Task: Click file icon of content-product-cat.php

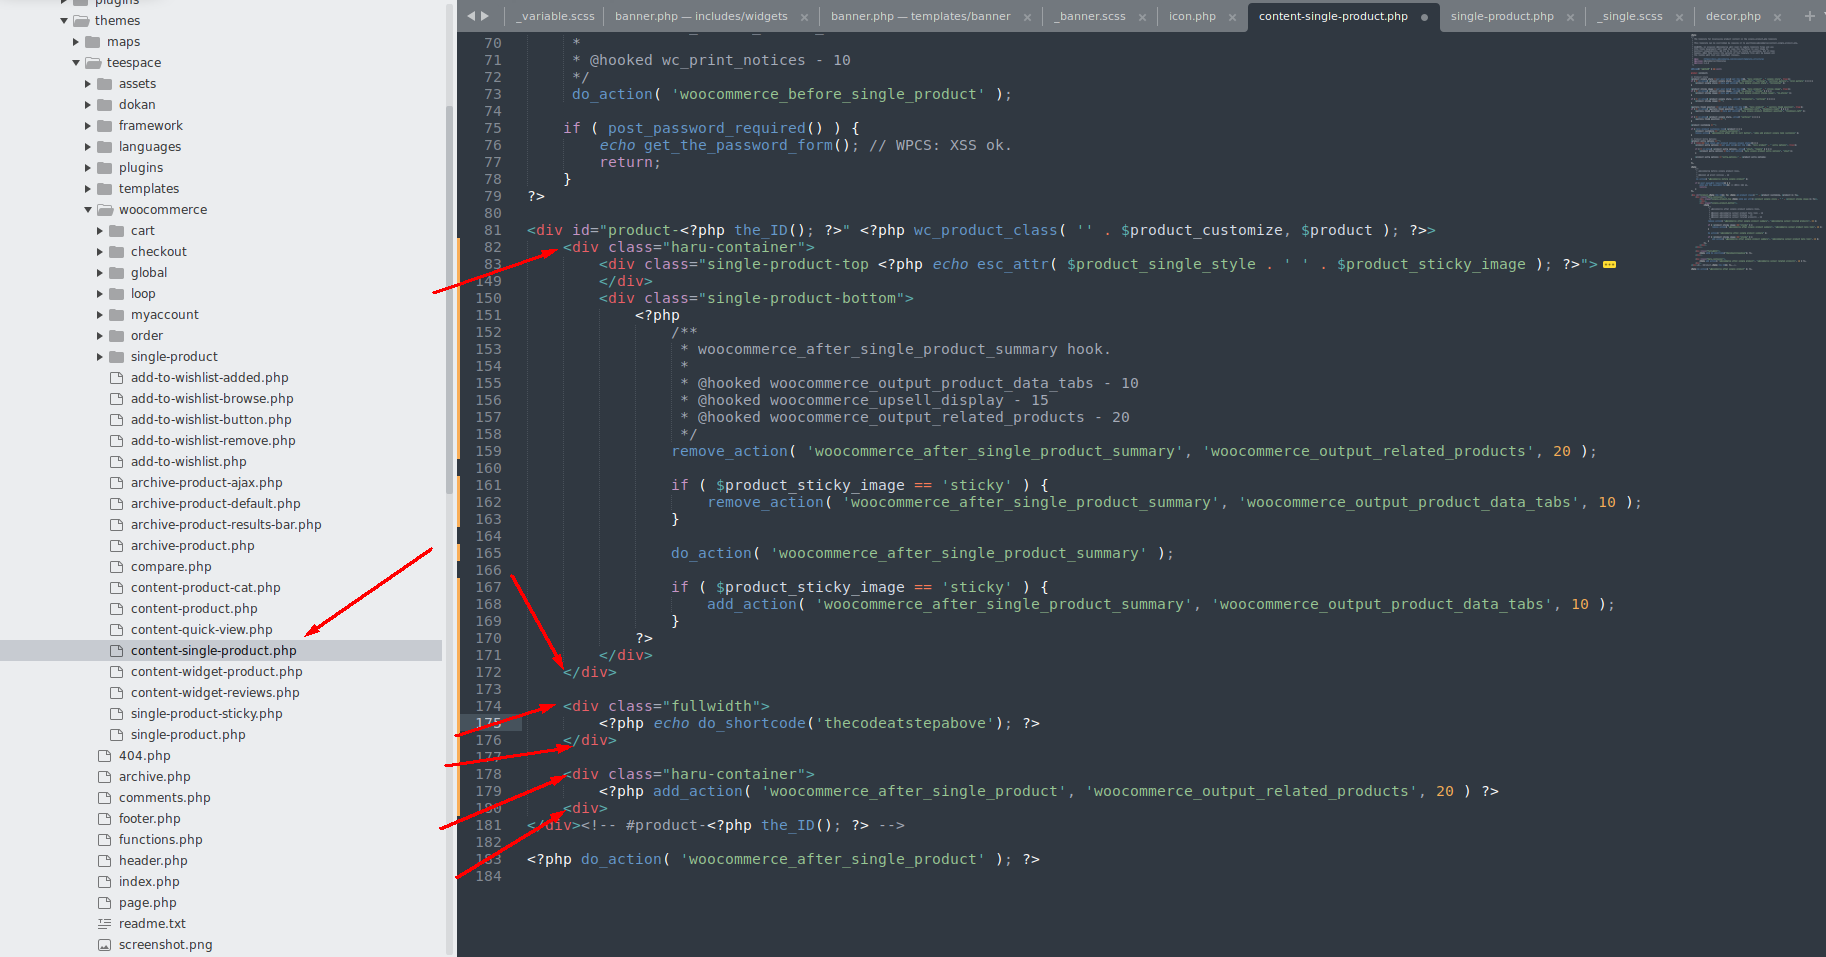Action: click(x=117, y=588)
